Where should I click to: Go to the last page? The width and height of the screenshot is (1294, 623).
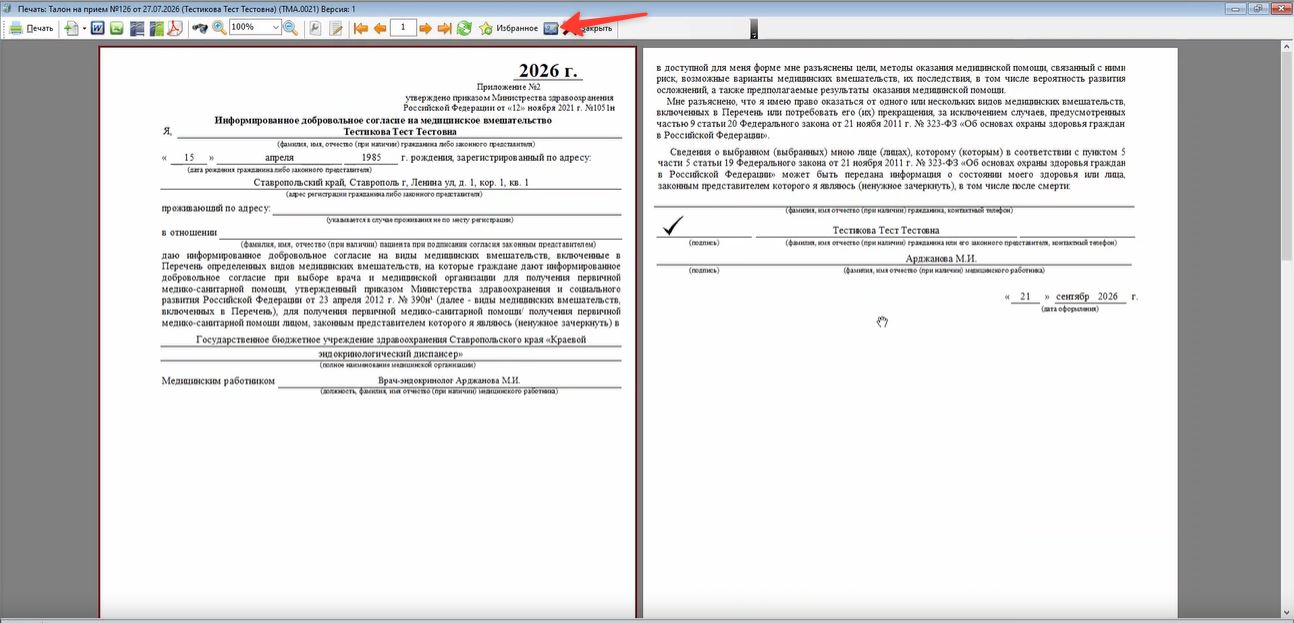(445, 28)
